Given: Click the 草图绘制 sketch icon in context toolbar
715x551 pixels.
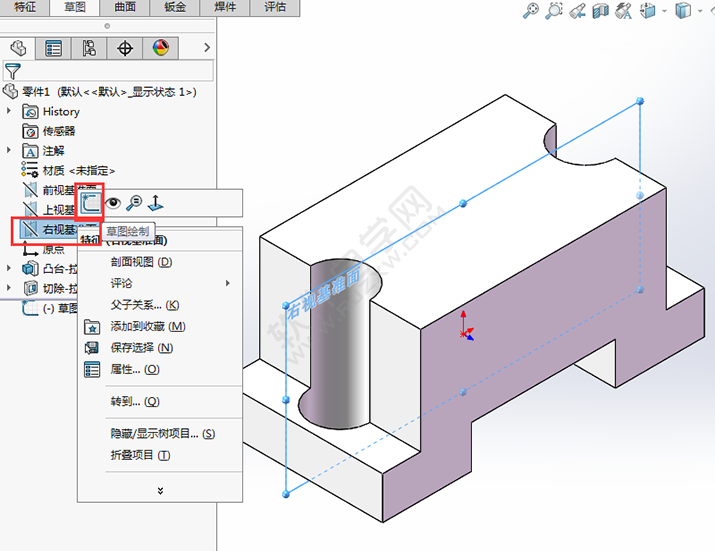Looking at the screenshot, I should [90, 203].
